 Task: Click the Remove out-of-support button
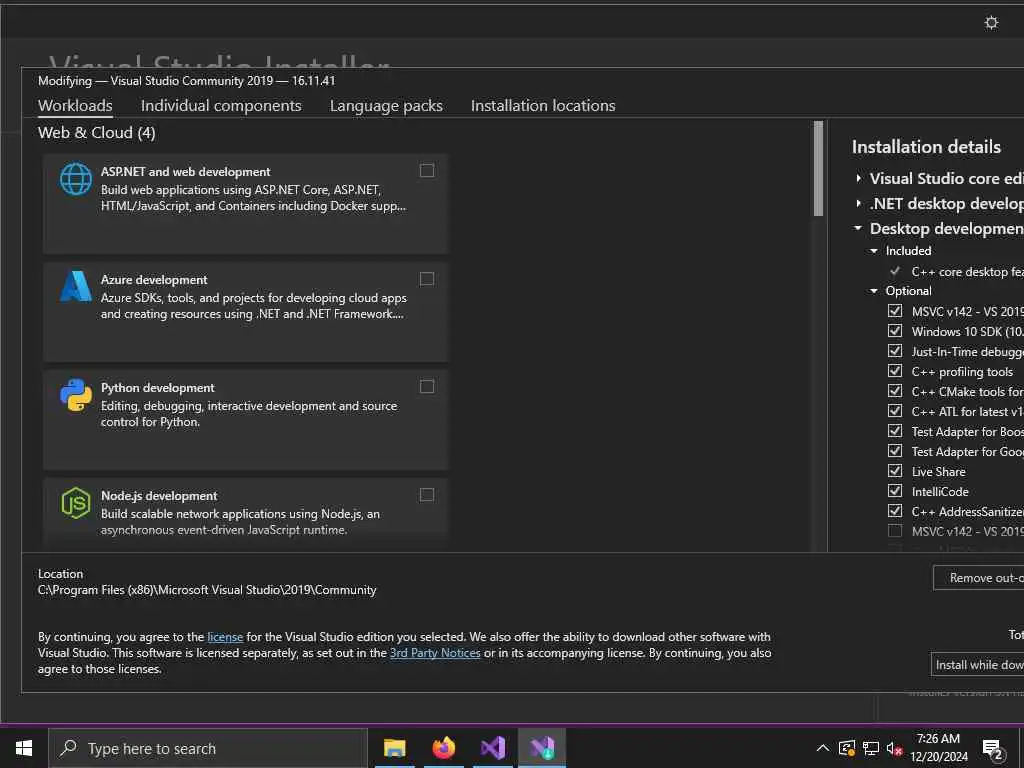[x=978, y=578]
